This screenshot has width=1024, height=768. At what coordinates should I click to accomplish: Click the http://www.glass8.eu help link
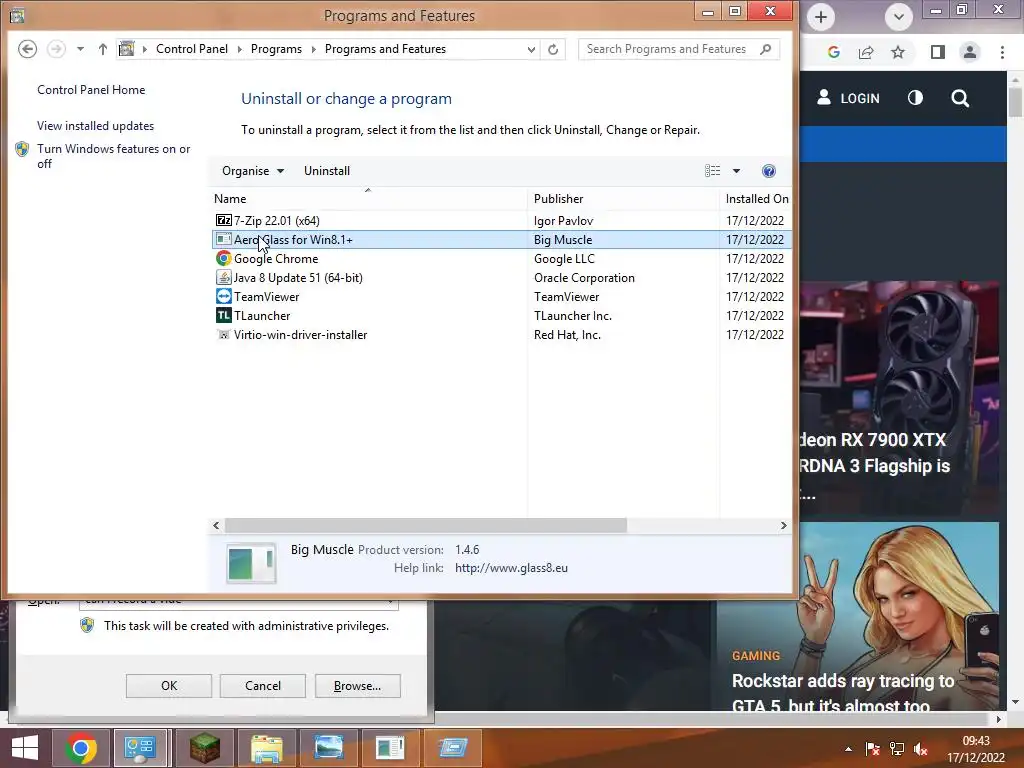[511, 568]
